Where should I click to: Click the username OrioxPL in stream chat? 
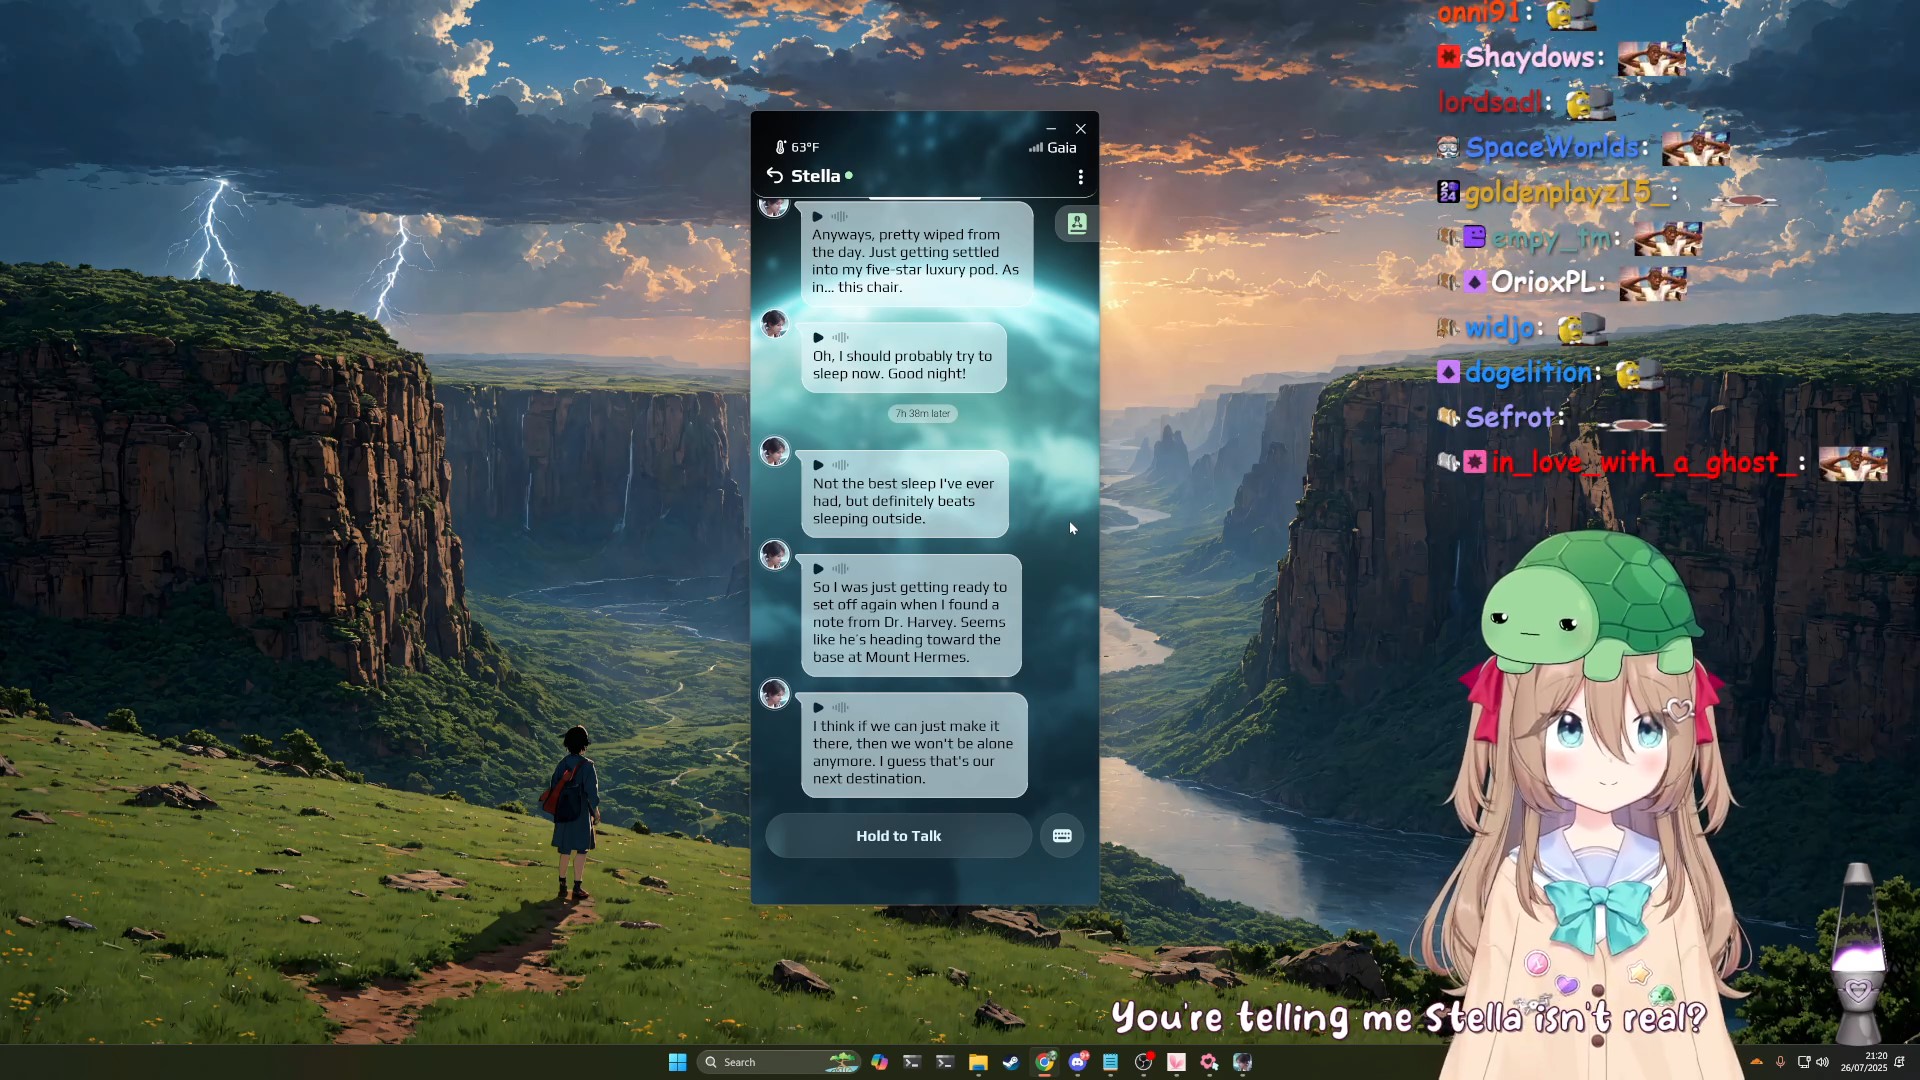pos(1543,283)
